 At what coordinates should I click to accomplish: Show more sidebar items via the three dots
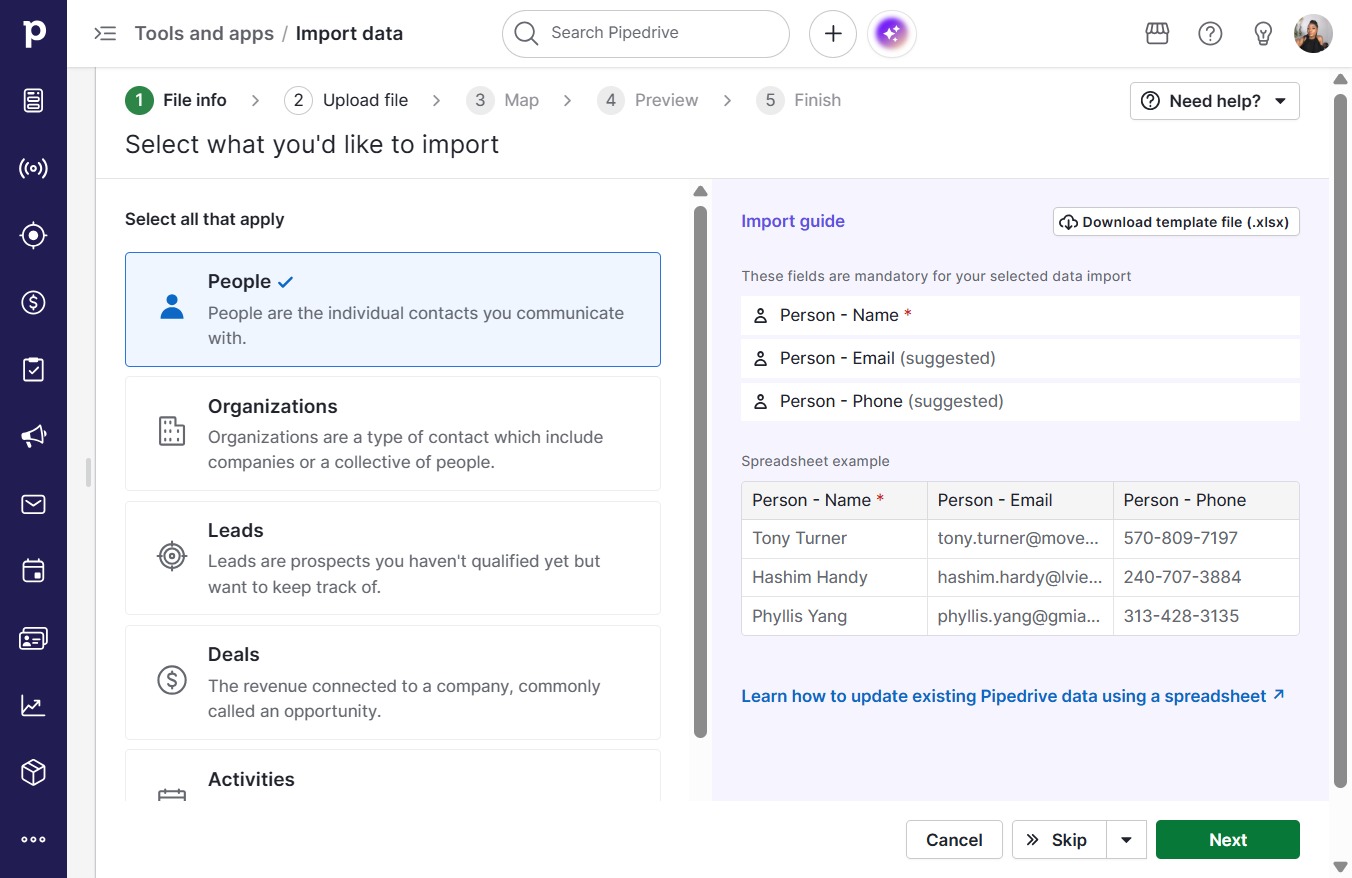click(x=34, y=840)
